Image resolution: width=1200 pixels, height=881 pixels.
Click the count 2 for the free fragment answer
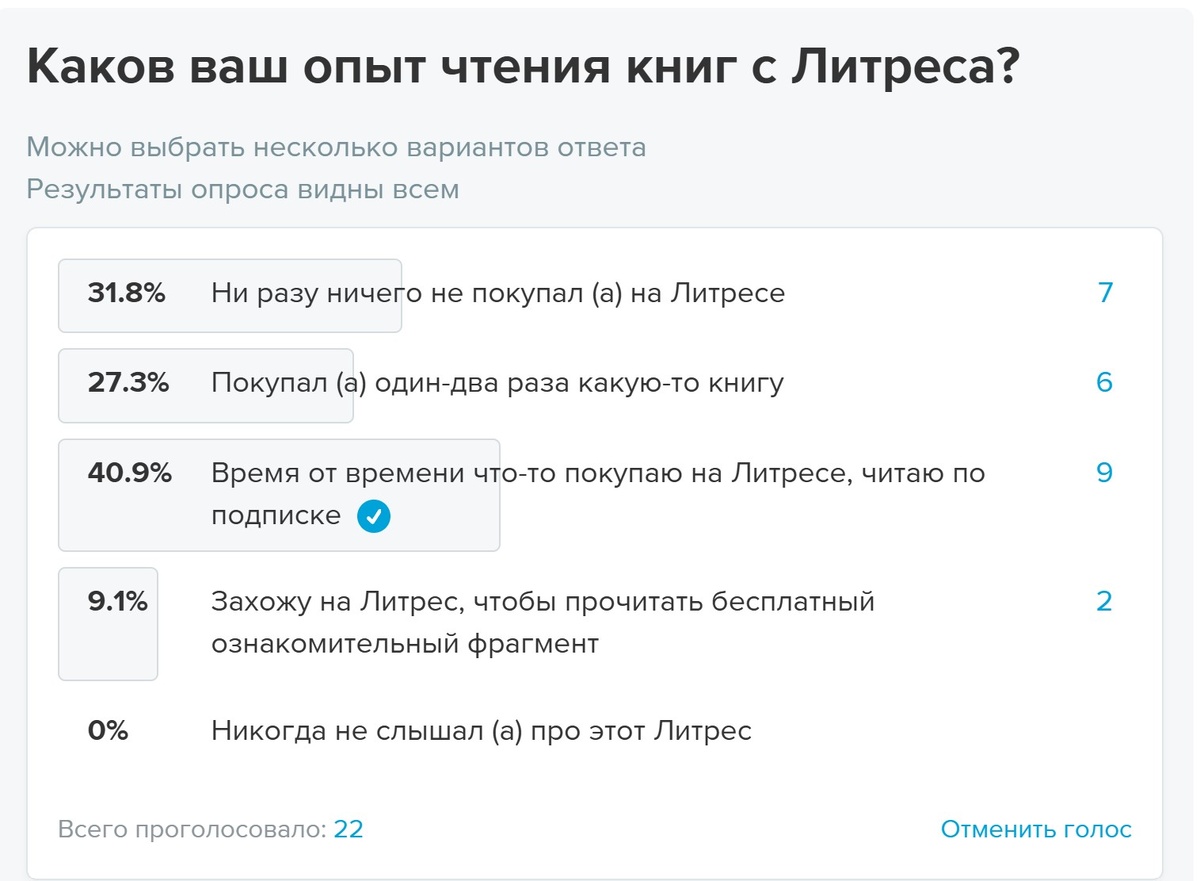1104,601
